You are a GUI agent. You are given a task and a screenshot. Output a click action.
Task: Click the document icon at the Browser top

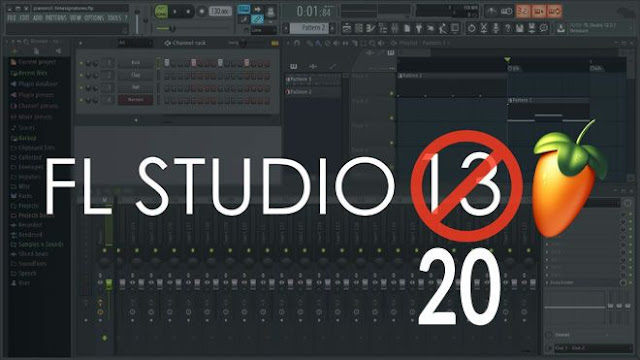point(36,51)
